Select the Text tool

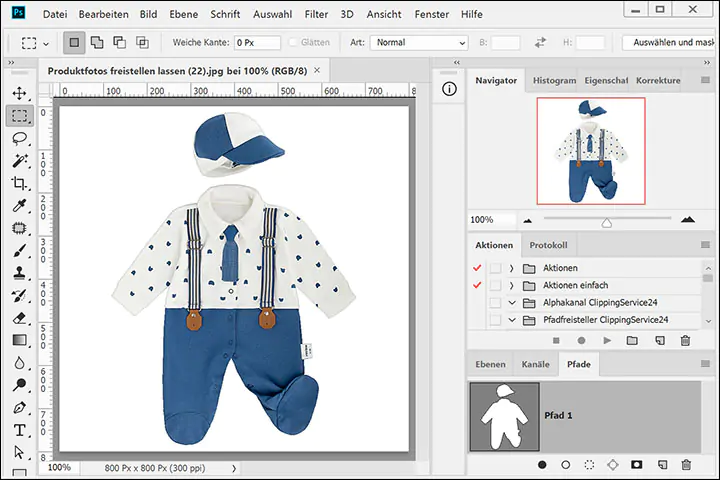point(19,430)
